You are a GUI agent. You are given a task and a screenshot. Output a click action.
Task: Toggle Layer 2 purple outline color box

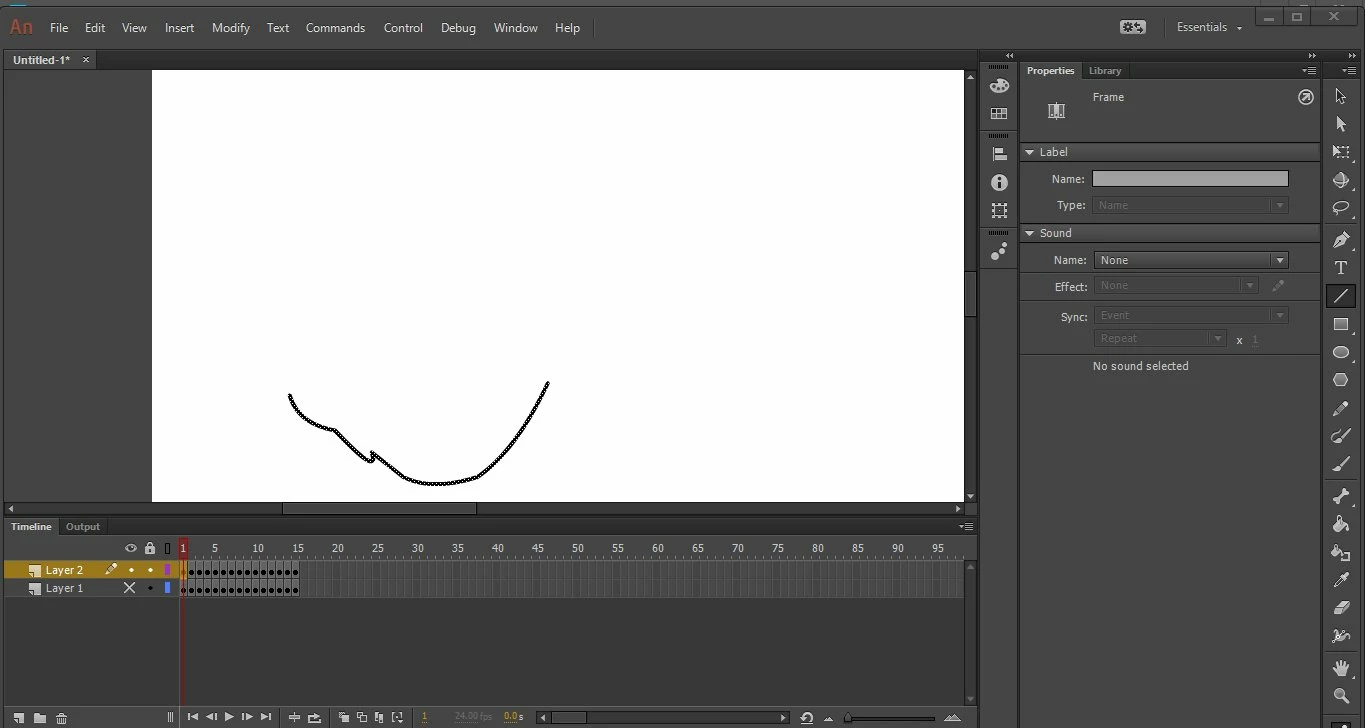click(167, 570)
